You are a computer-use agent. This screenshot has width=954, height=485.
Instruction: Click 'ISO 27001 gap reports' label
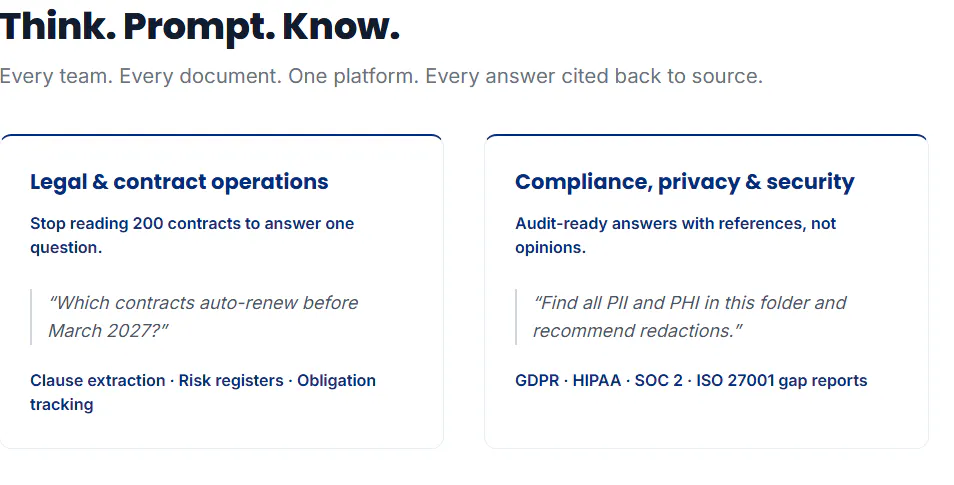click(782, 380)
